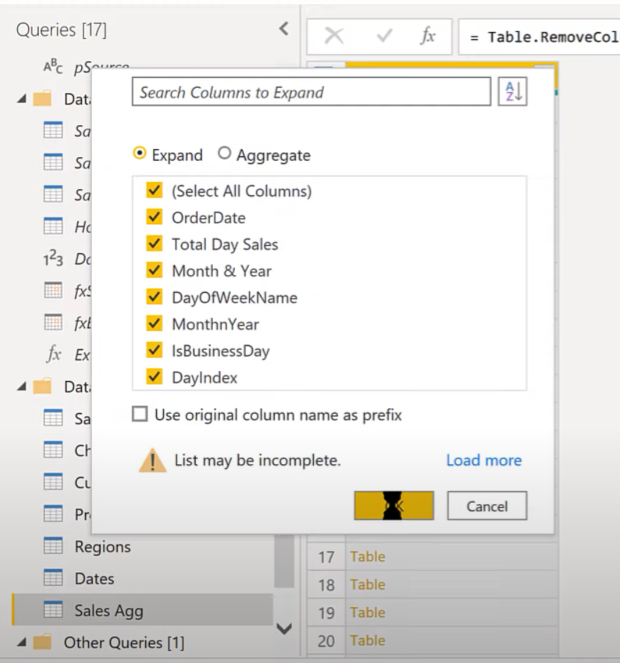Collapse the Other Queries group arrow
The height and width of the screenshot is (663, 620).
[22, 642]
